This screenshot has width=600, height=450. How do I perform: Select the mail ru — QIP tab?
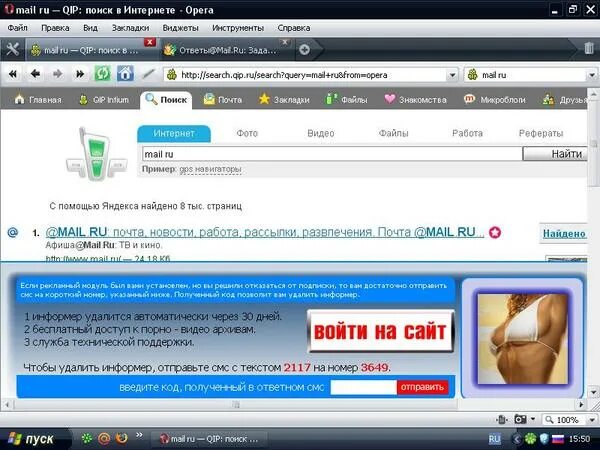[x=90, y=50]
